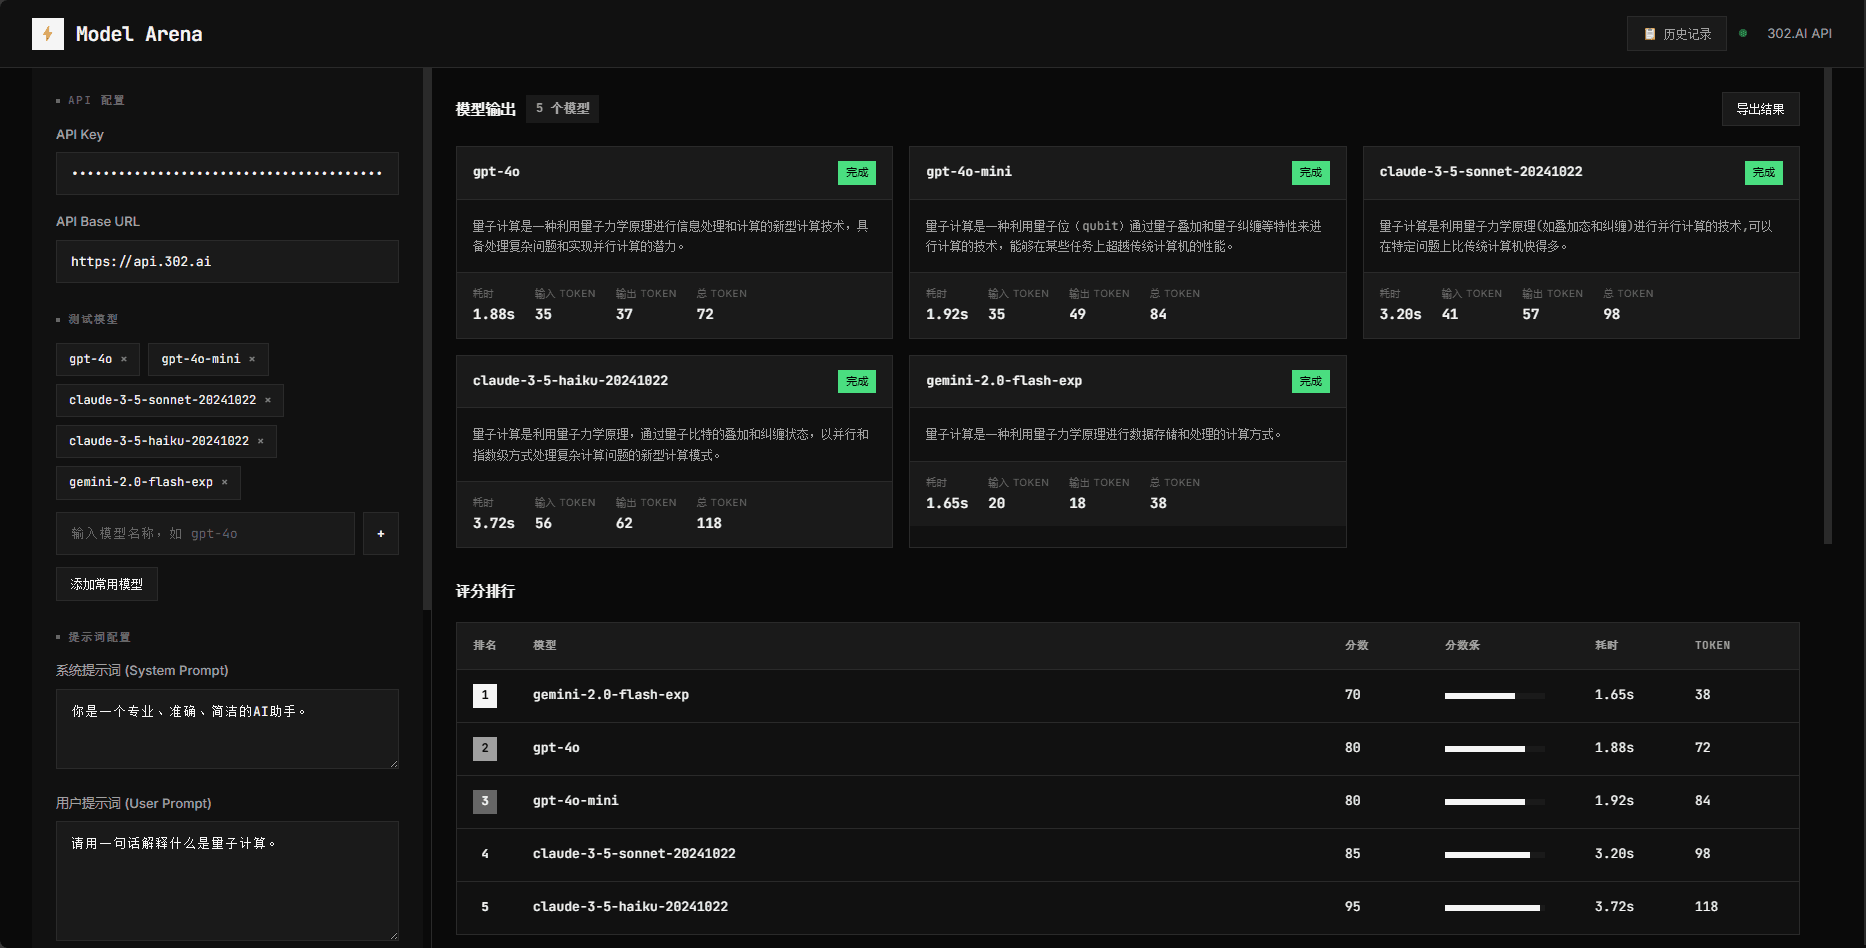Remove claude-3-5-sonnet-20241022 from test models
The height and width of the screenshot is (948, 1866).
[268, 400]
